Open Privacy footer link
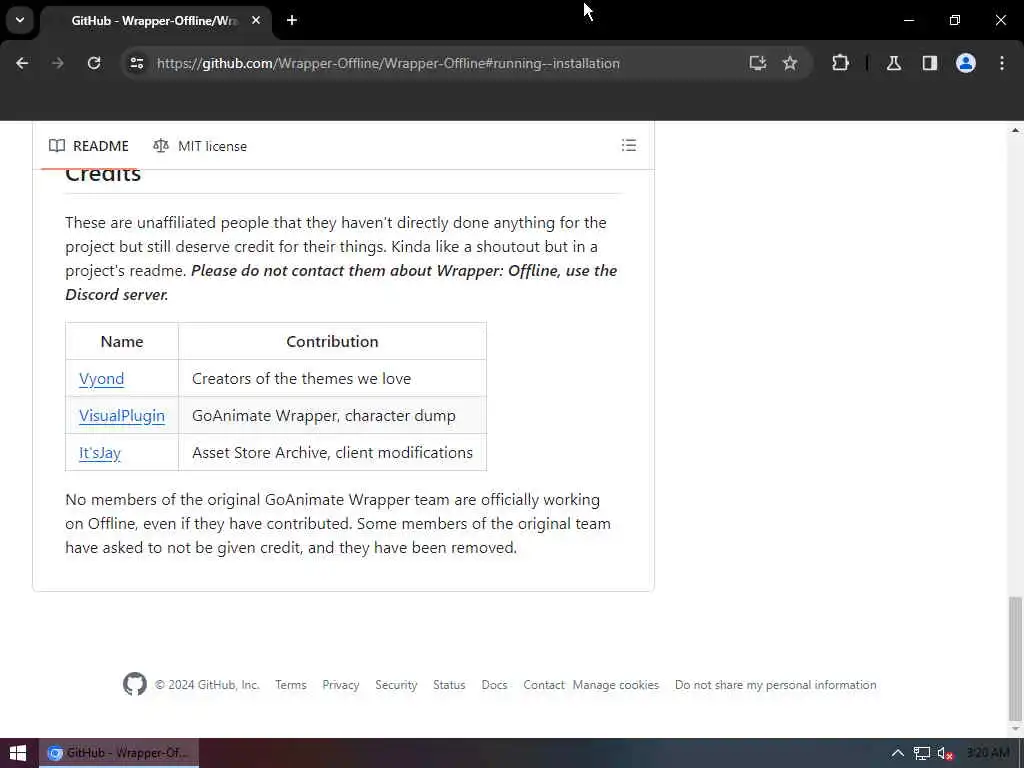Image resolution: width=1024 pixels, height=768 pixels. [341, 684]
